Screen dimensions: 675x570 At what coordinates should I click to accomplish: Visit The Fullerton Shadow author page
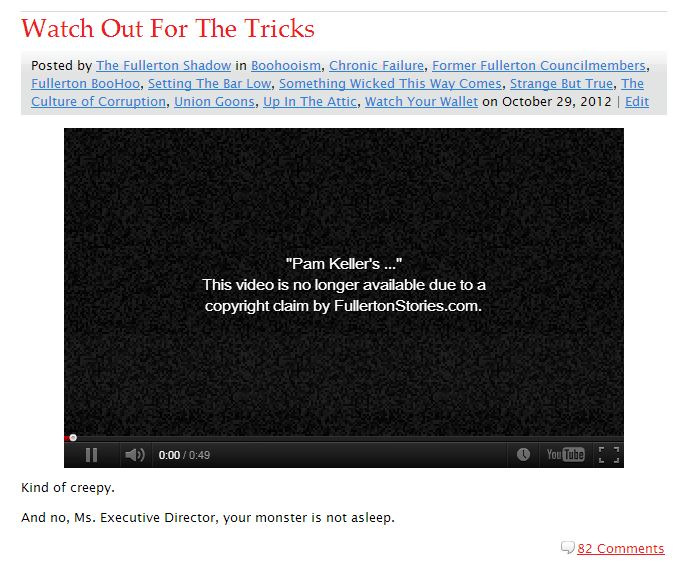[164, 65]
